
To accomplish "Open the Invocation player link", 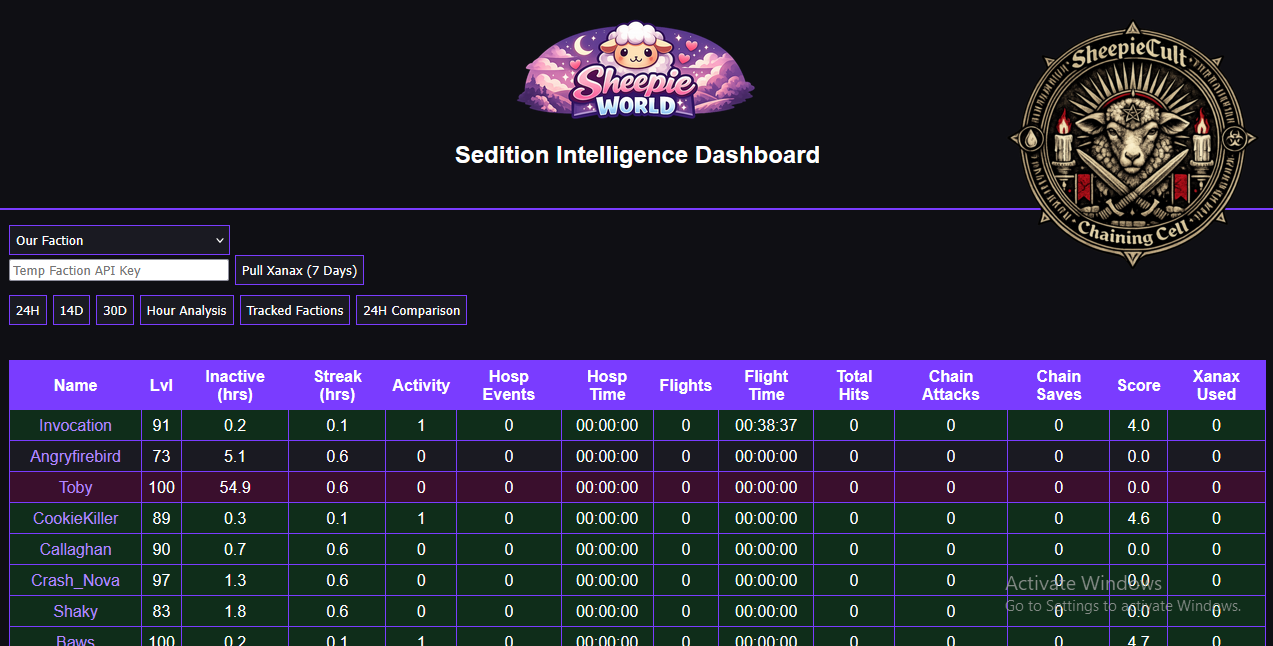I will pos(75,426).
